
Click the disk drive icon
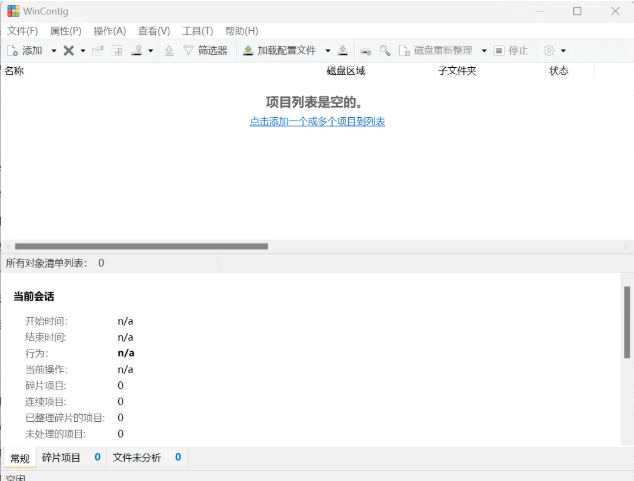coord(366,51)
